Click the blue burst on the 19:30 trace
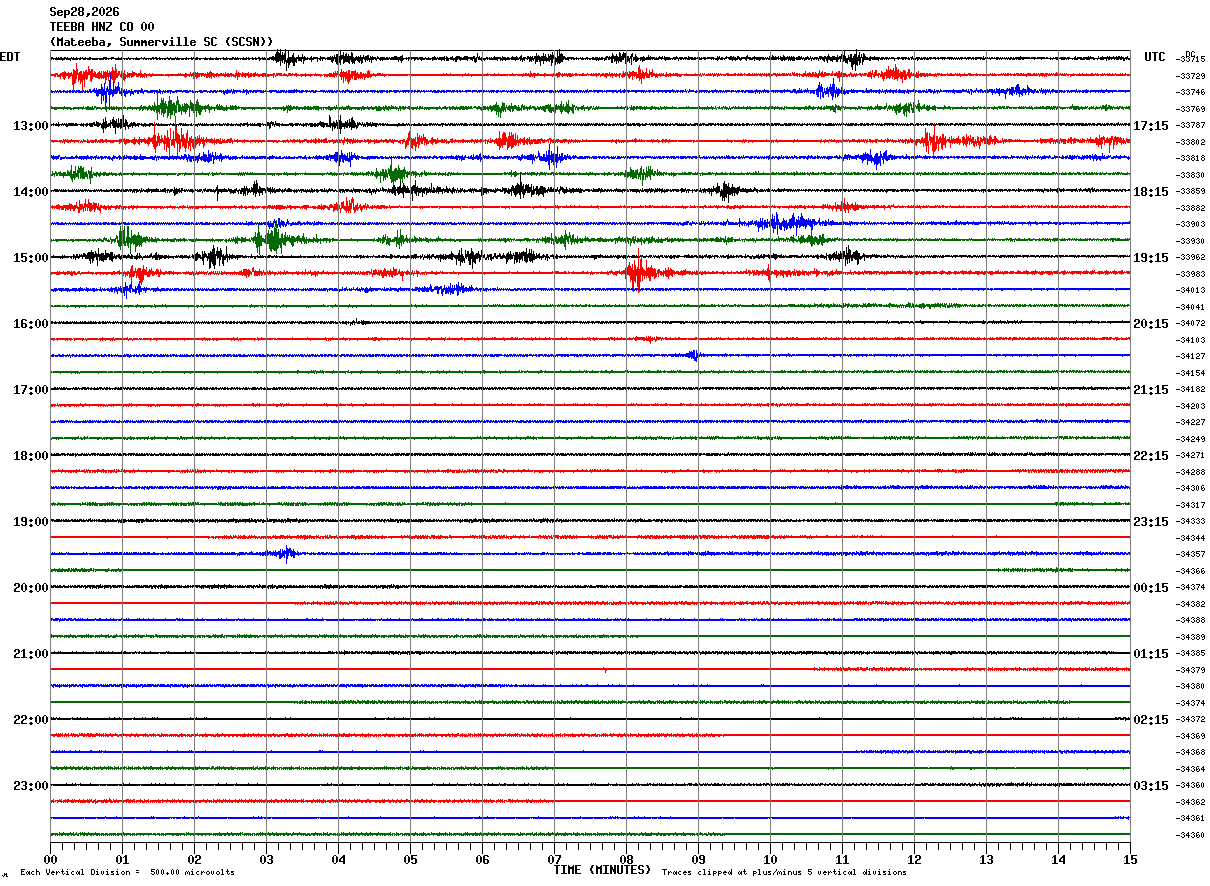 click(x=284, y=553)
